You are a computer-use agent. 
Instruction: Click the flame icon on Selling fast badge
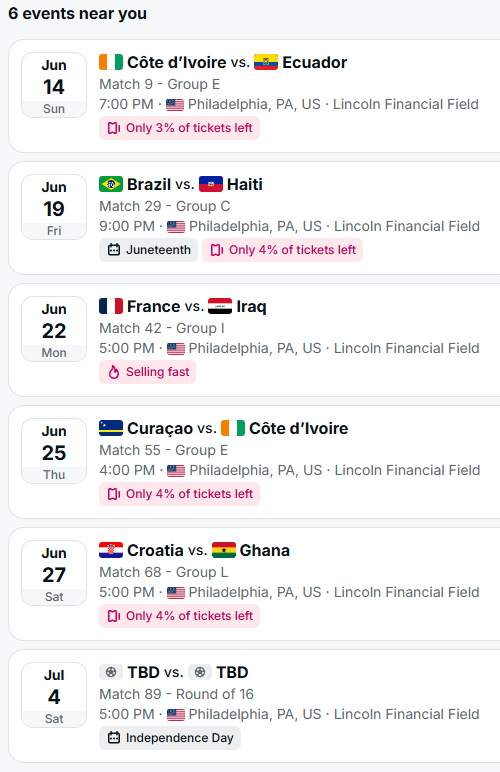tap(114, 372)
